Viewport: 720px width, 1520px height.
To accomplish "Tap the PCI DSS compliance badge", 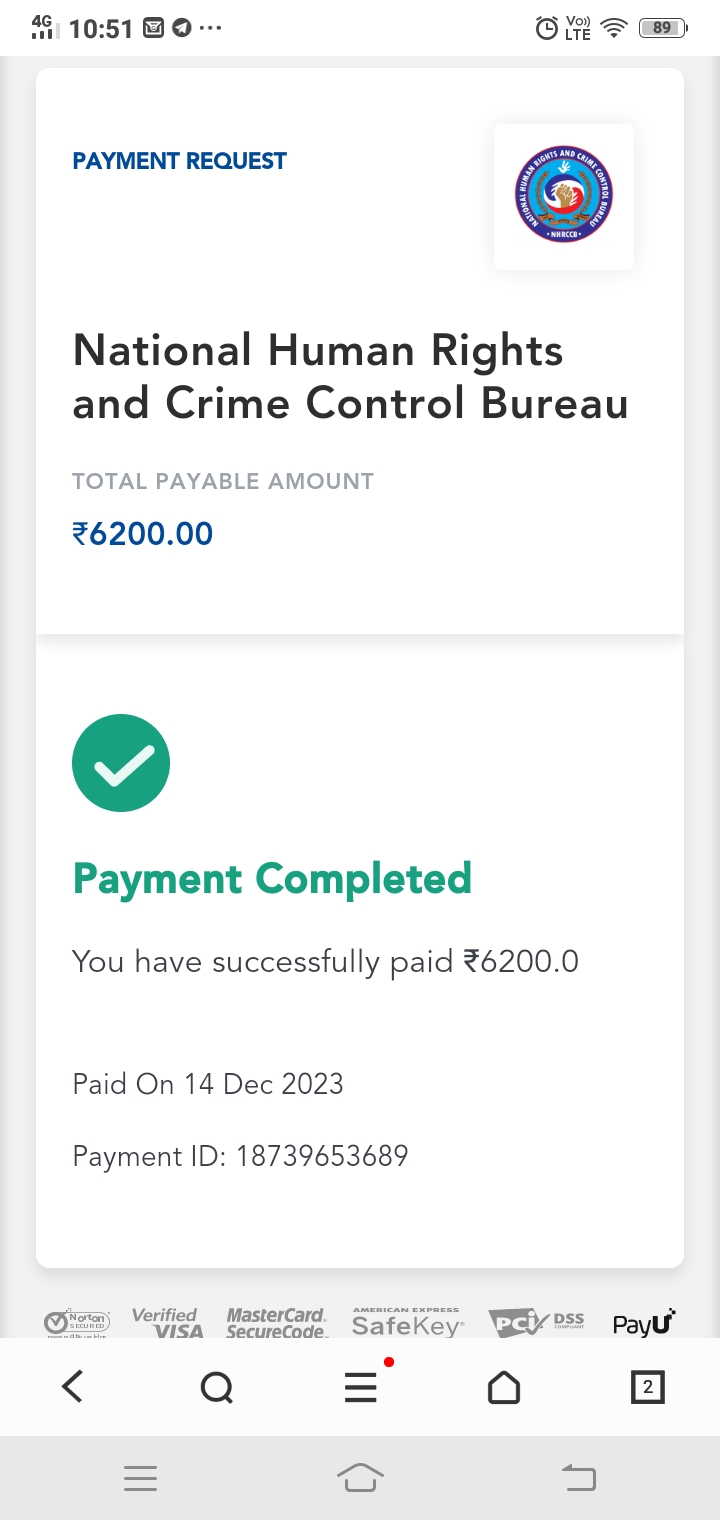I will tap(536, 1323).
